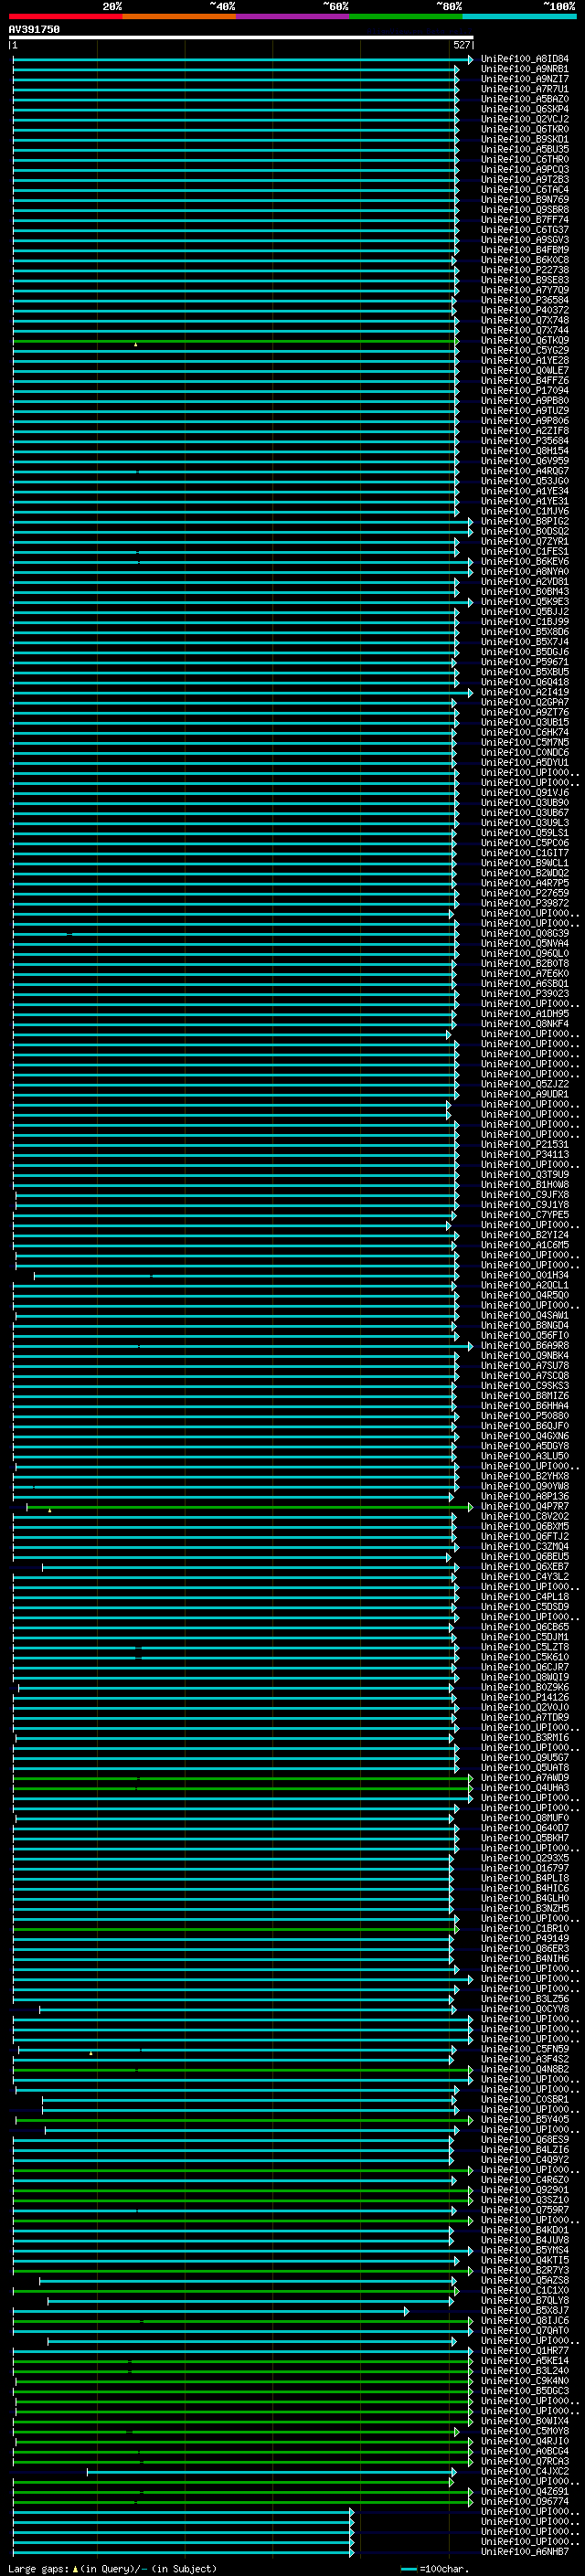Viewport: 585px width, 2576px height.
Task: Select hit label UniRef100_Q4P7R7
Action: (x=525, y=1506)
